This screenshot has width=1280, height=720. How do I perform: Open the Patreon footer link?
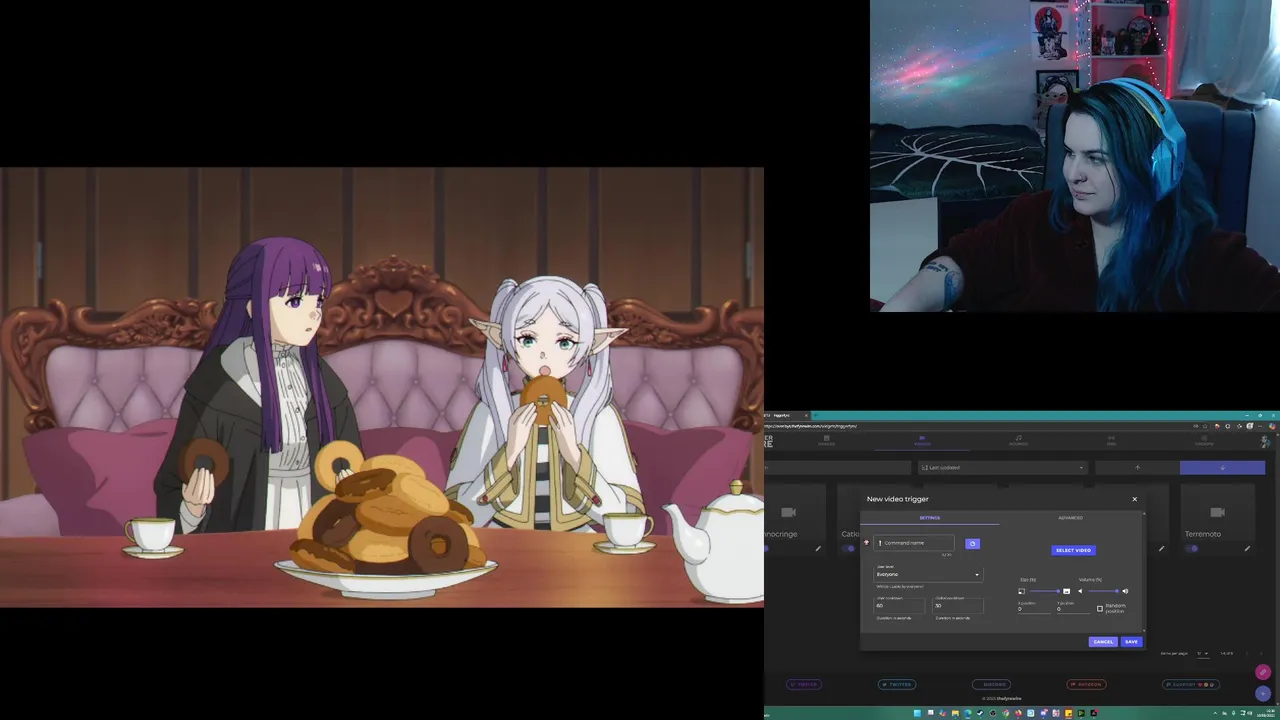(x=1087, y=684)
